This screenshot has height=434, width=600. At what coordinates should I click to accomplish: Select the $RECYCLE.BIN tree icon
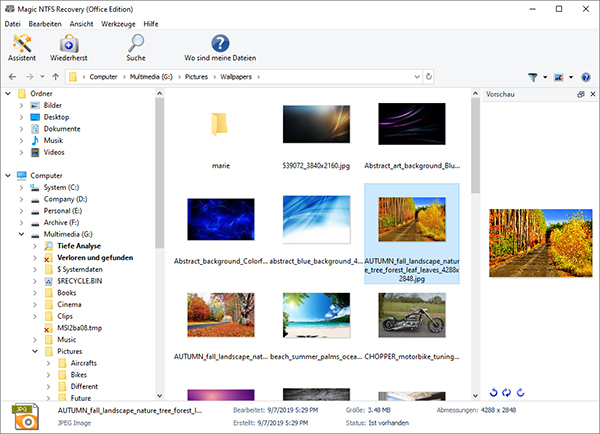pyautogui.click(x=49, y=281)
